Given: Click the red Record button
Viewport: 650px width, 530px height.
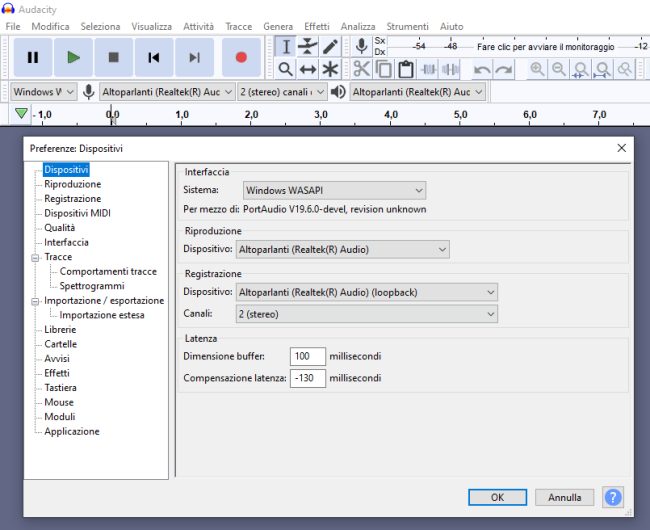Looking at the screenshot, I should point(241,58).
